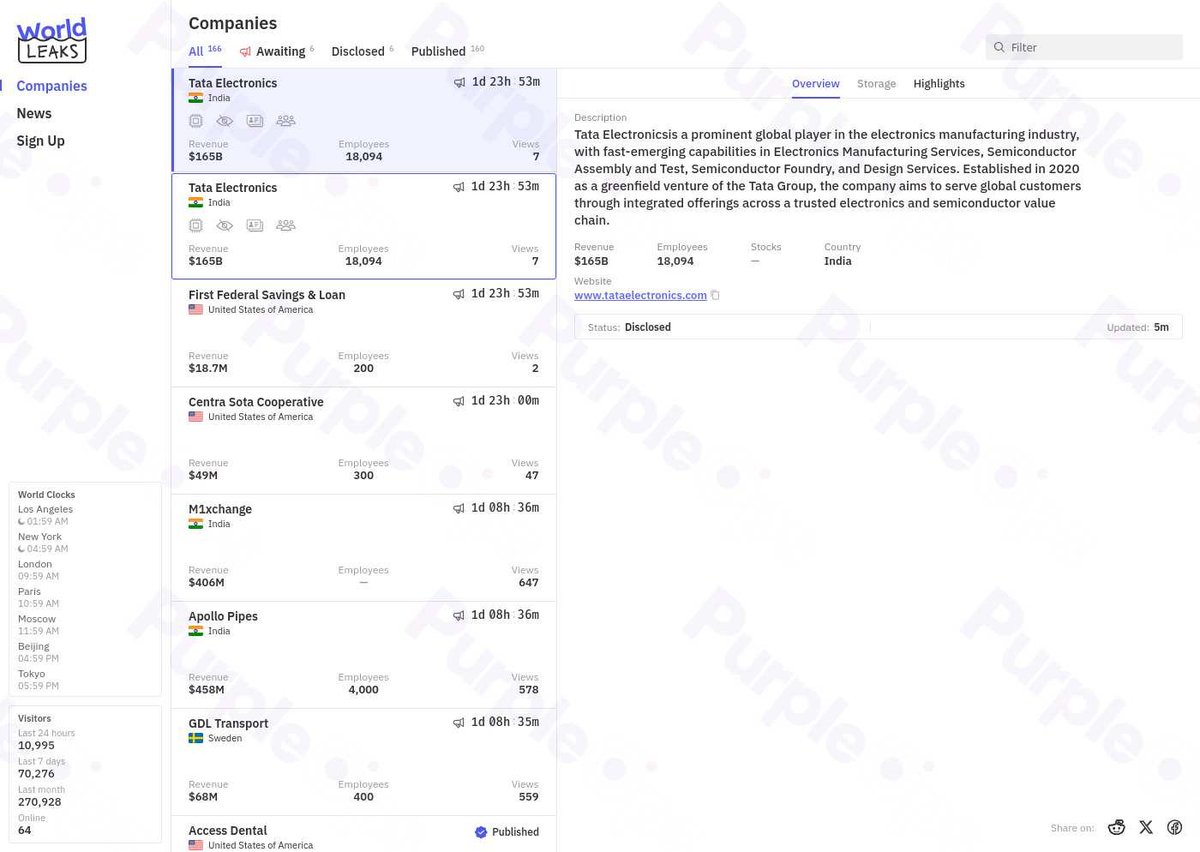The width and height of the screenshot is (1200, 852).
Task: Select the Overview tab
Action: (x=816, y=84)
